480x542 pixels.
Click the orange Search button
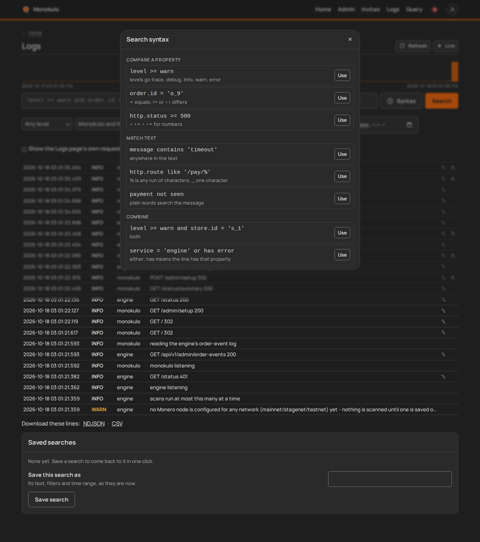[x=442, y=101]
